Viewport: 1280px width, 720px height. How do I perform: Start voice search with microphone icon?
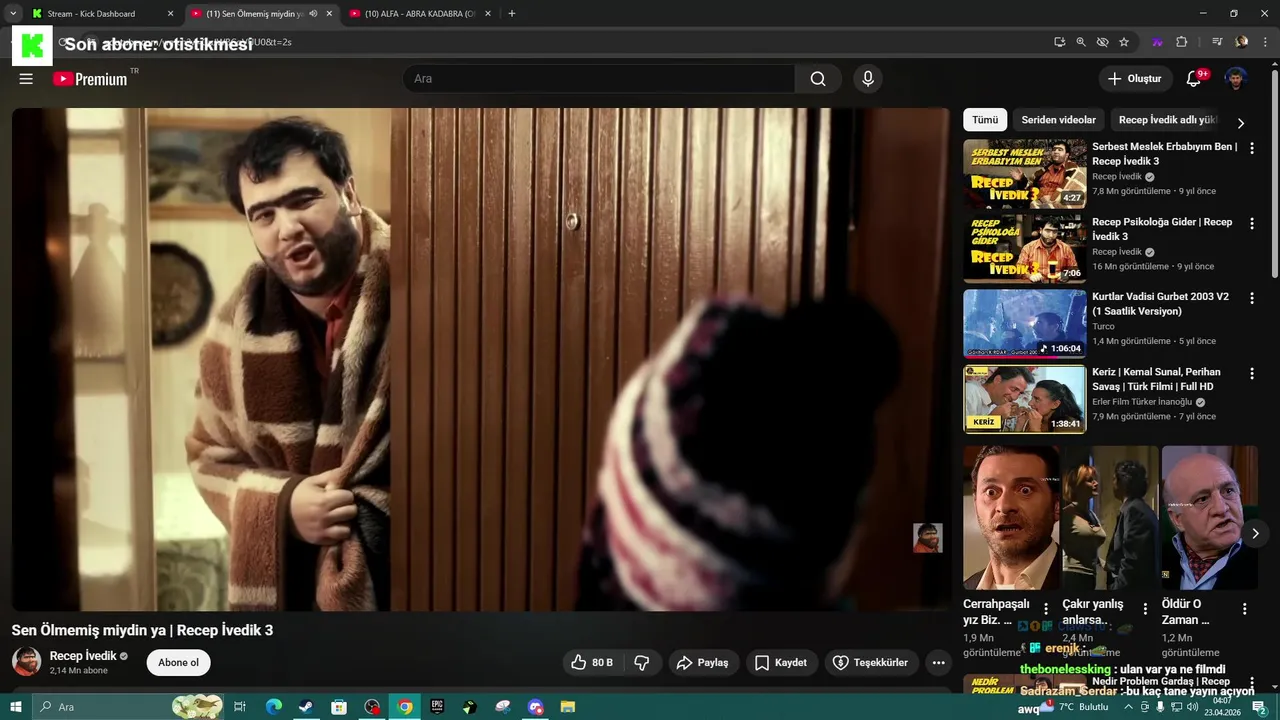[x=868, y=79]
